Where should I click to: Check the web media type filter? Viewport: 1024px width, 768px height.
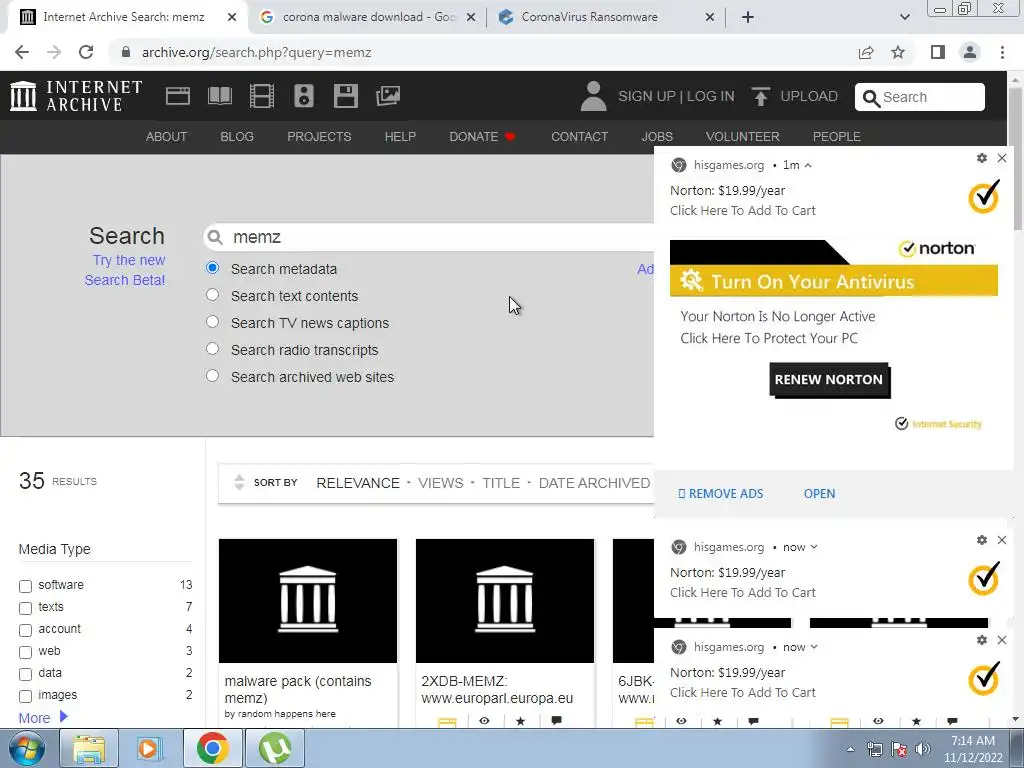(25, 652)
